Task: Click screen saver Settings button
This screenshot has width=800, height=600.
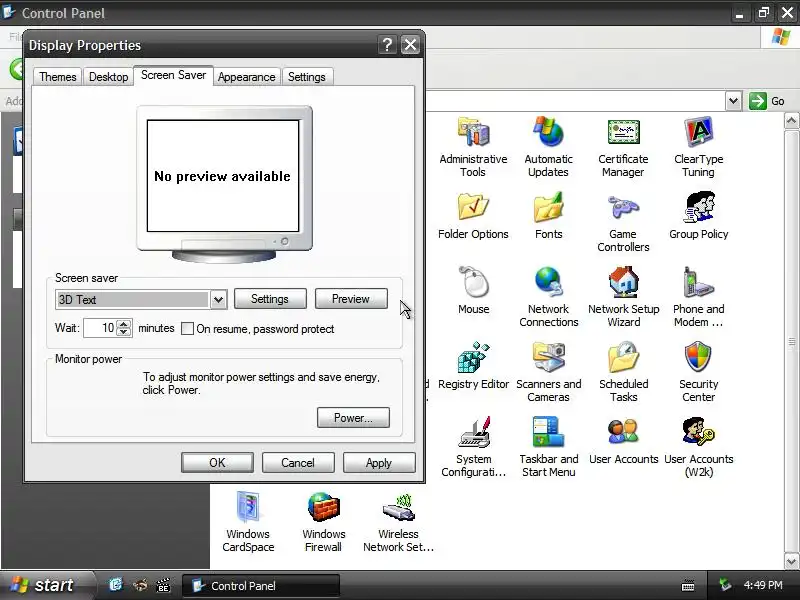Action: (270, 299)
